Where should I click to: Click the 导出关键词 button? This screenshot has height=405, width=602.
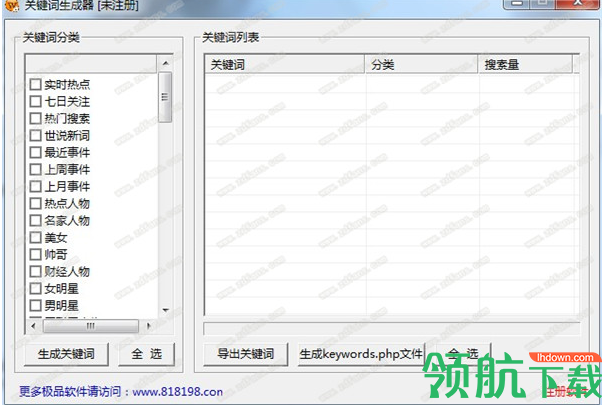point(246,354)
